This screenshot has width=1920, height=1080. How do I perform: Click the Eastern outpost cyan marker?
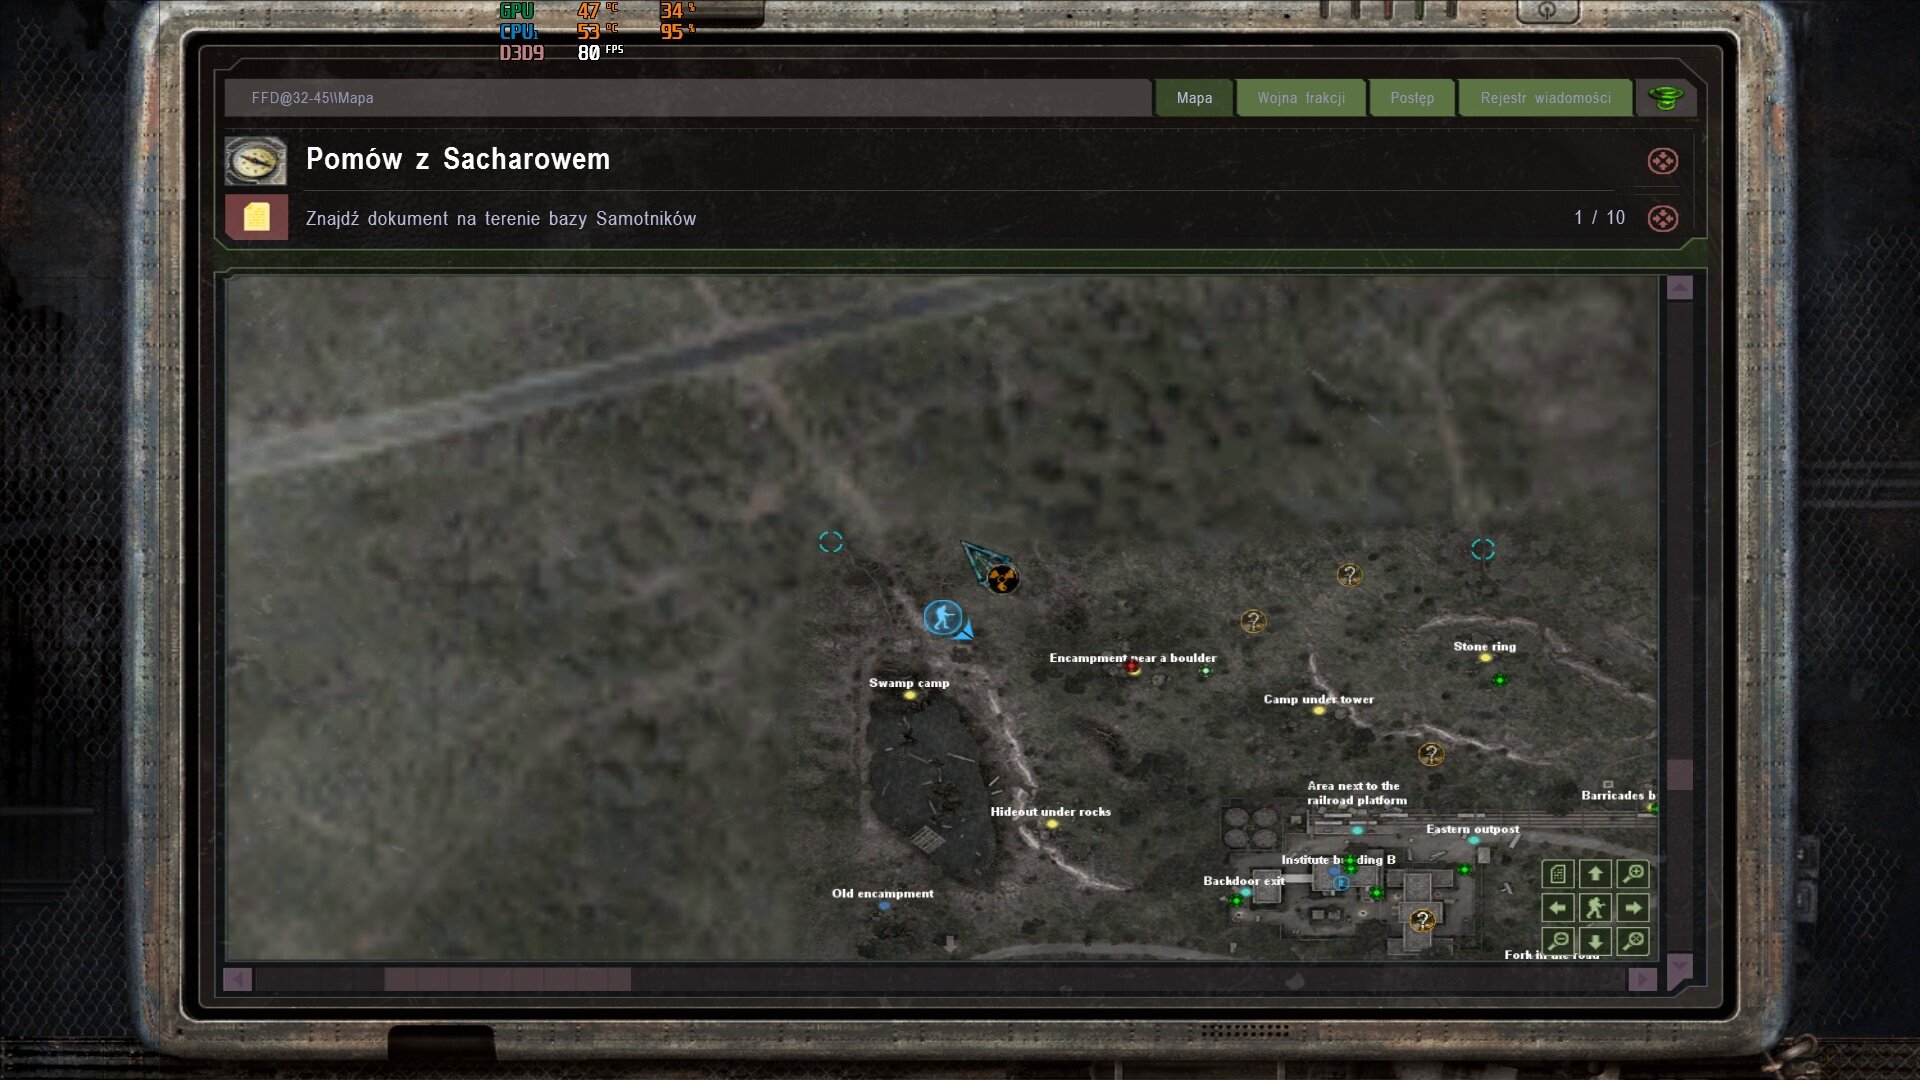click(x=1473, y=841)
